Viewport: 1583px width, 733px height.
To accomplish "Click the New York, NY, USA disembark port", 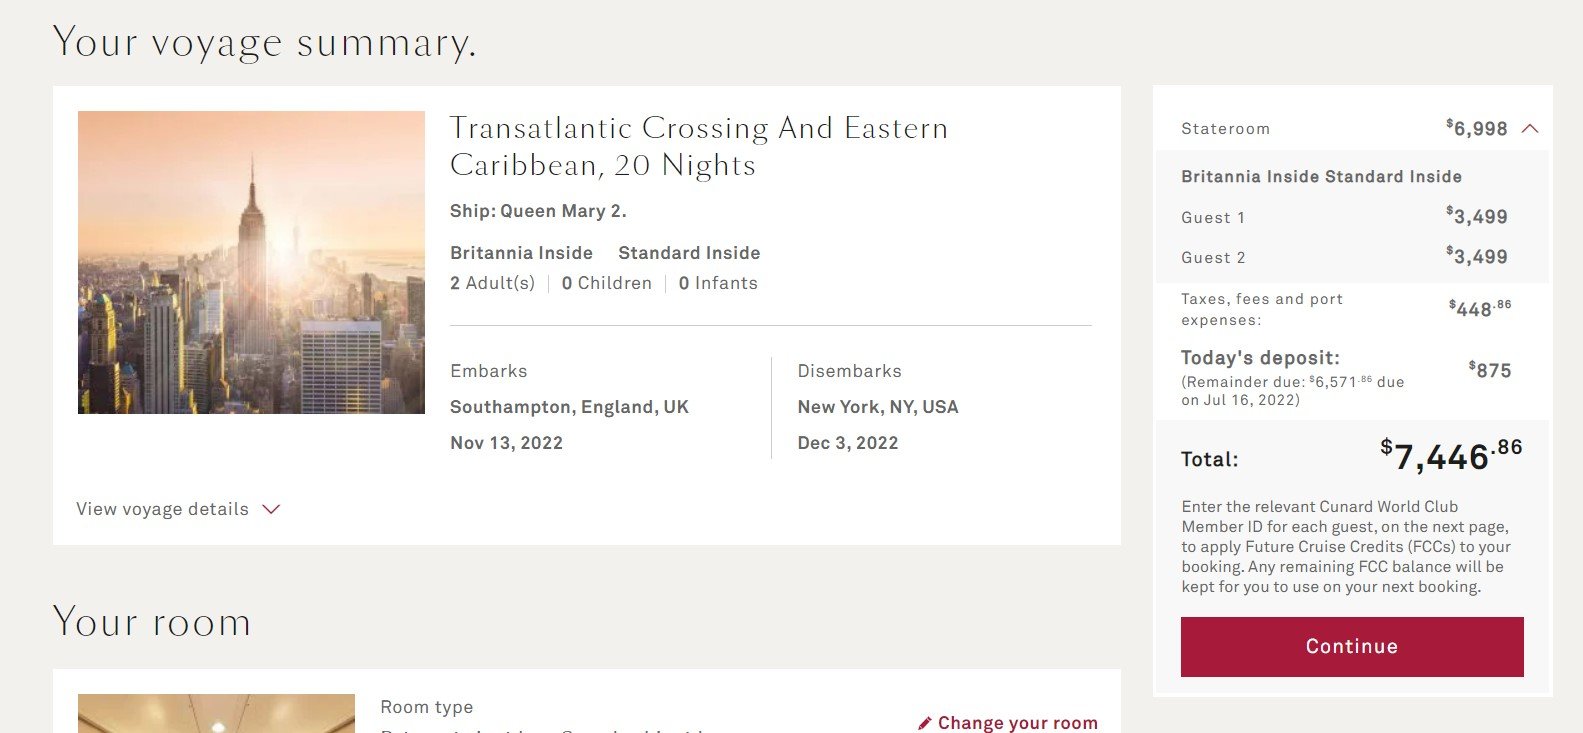I will click(x=878, y=407).
